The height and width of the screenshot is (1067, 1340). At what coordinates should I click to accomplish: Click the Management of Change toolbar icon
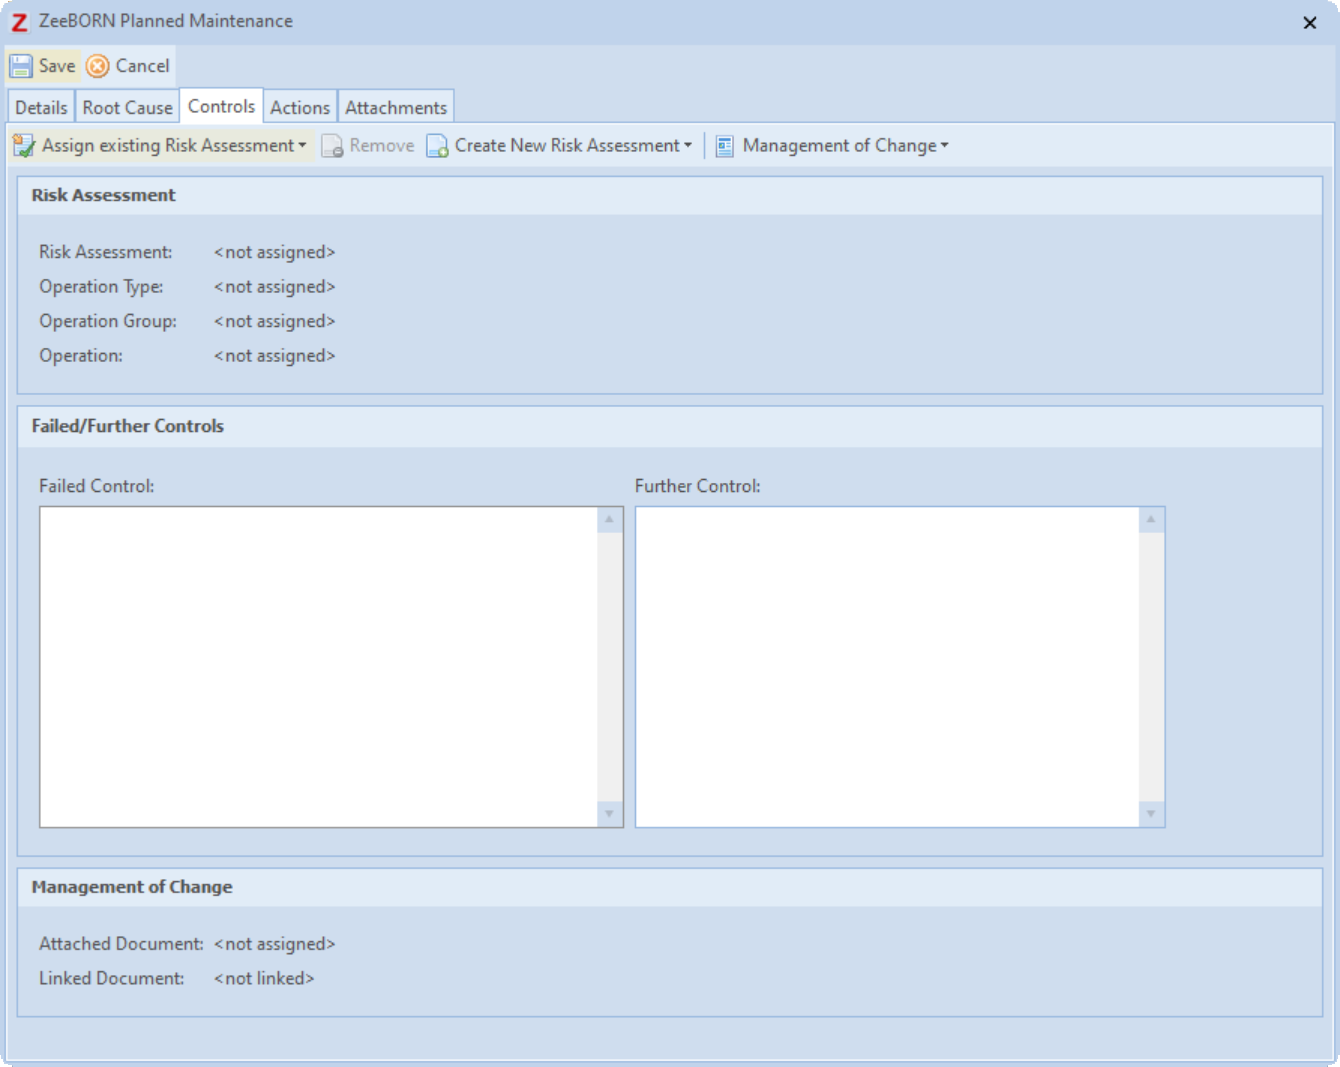click(x=725, y=146)
